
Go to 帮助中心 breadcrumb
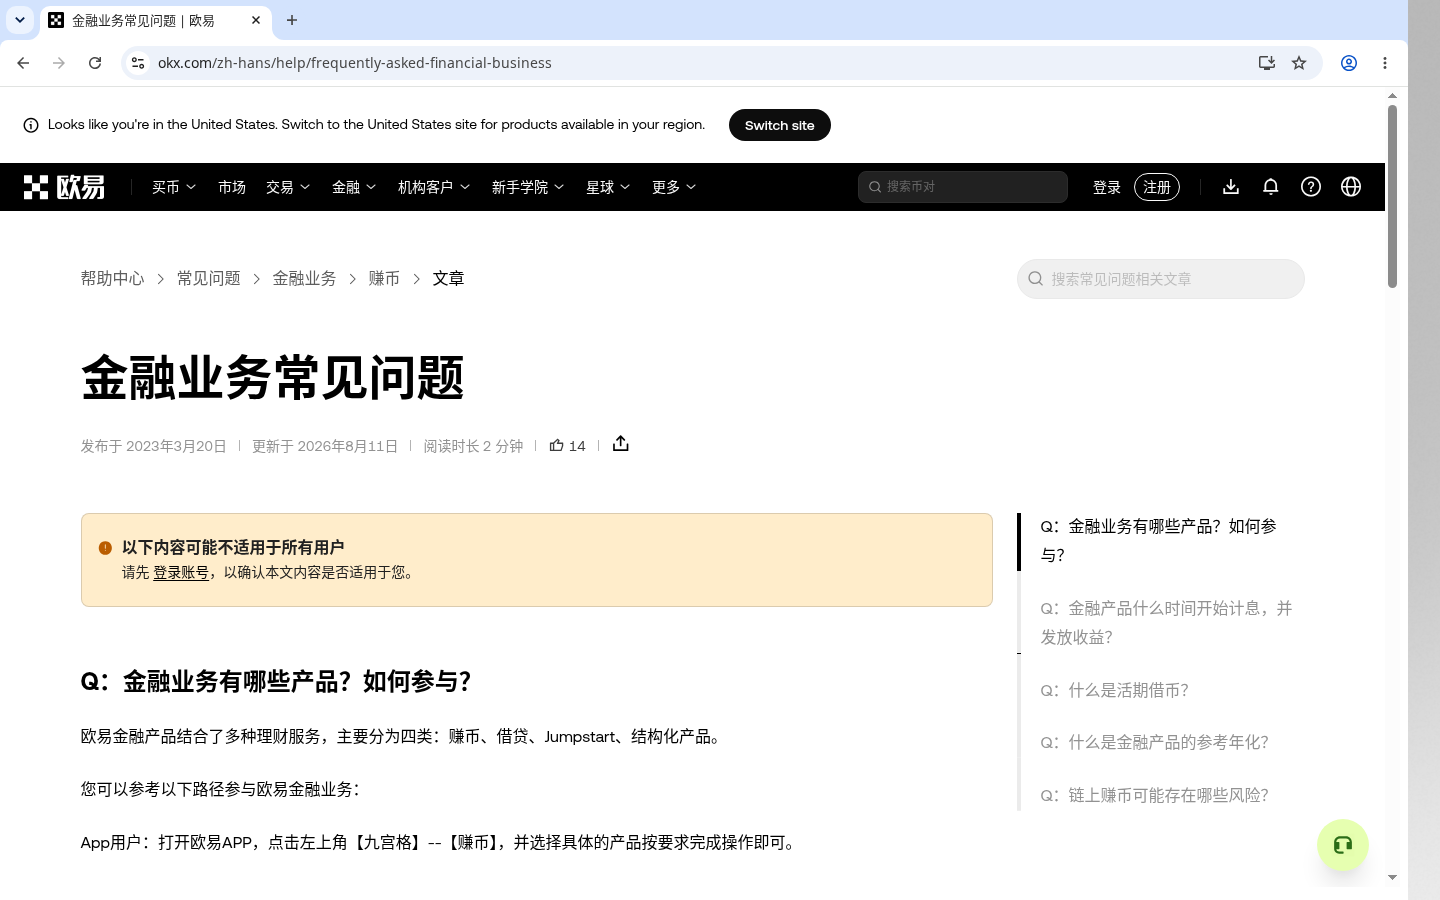(113, 279)
